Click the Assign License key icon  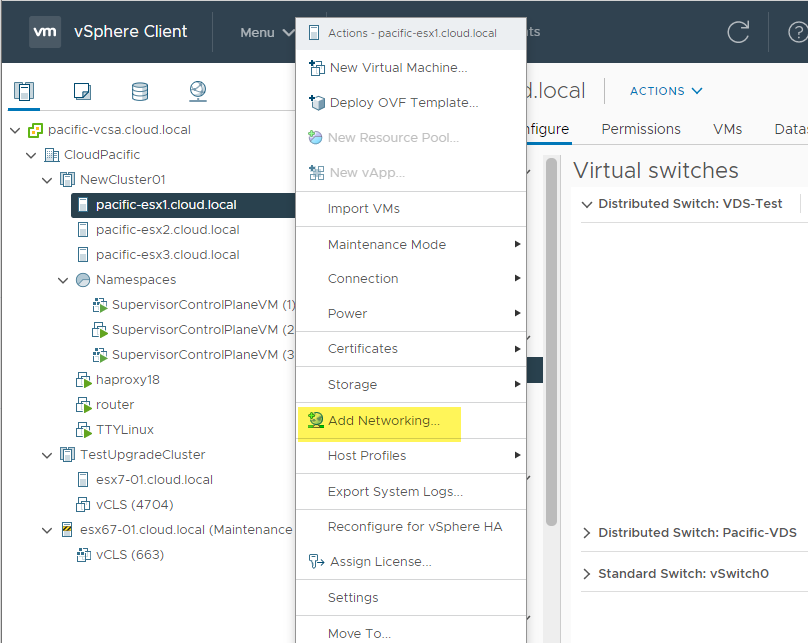[x=316, y=561]
